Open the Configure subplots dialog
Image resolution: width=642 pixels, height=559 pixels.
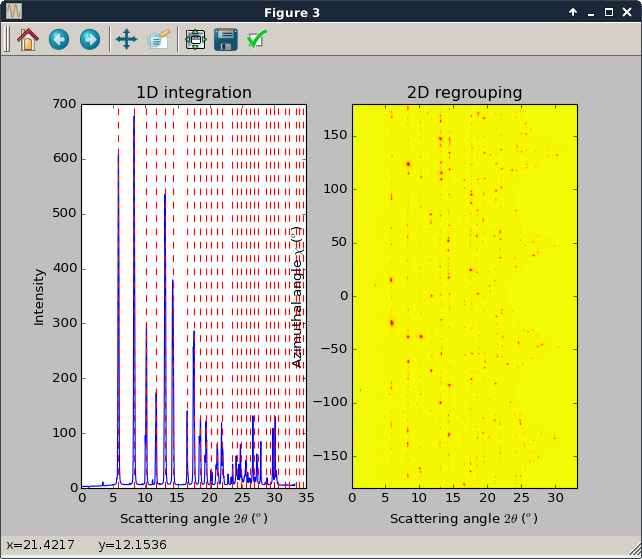point(195,39)
